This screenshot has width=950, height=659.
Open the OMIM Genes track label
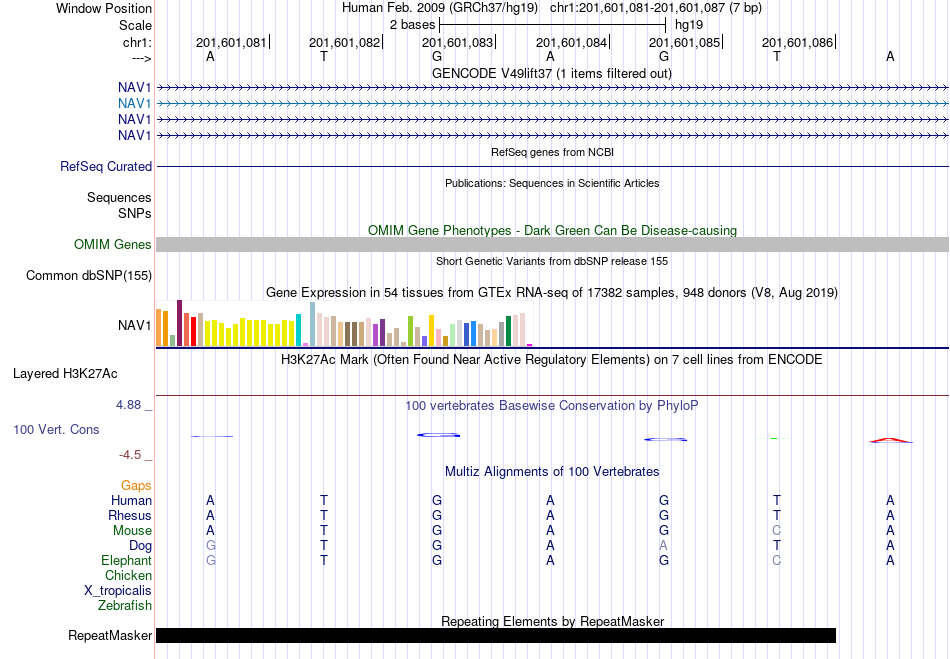point(113,245)
